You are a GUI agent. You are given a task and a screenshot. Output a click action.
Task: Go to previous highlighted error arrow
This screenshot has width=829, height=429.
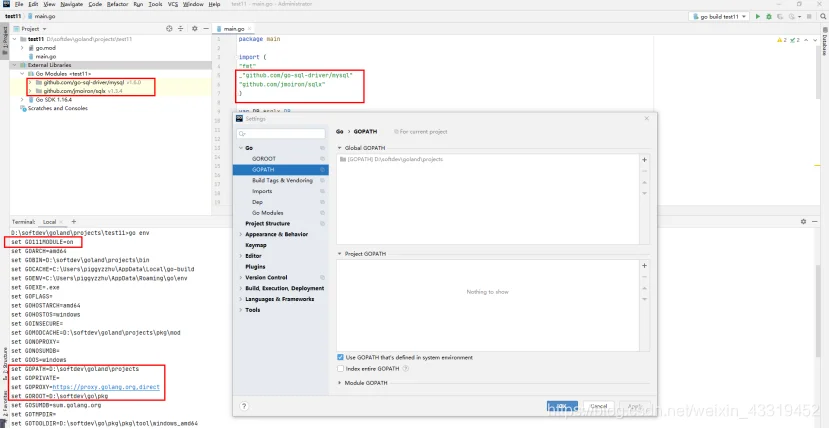click(806, 40)
